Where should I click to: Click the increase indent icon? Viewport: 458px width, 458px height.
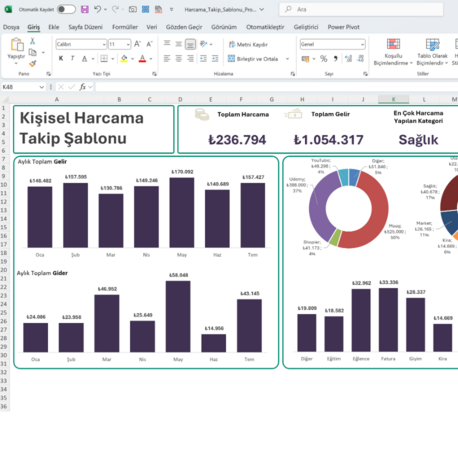[215, 59]
